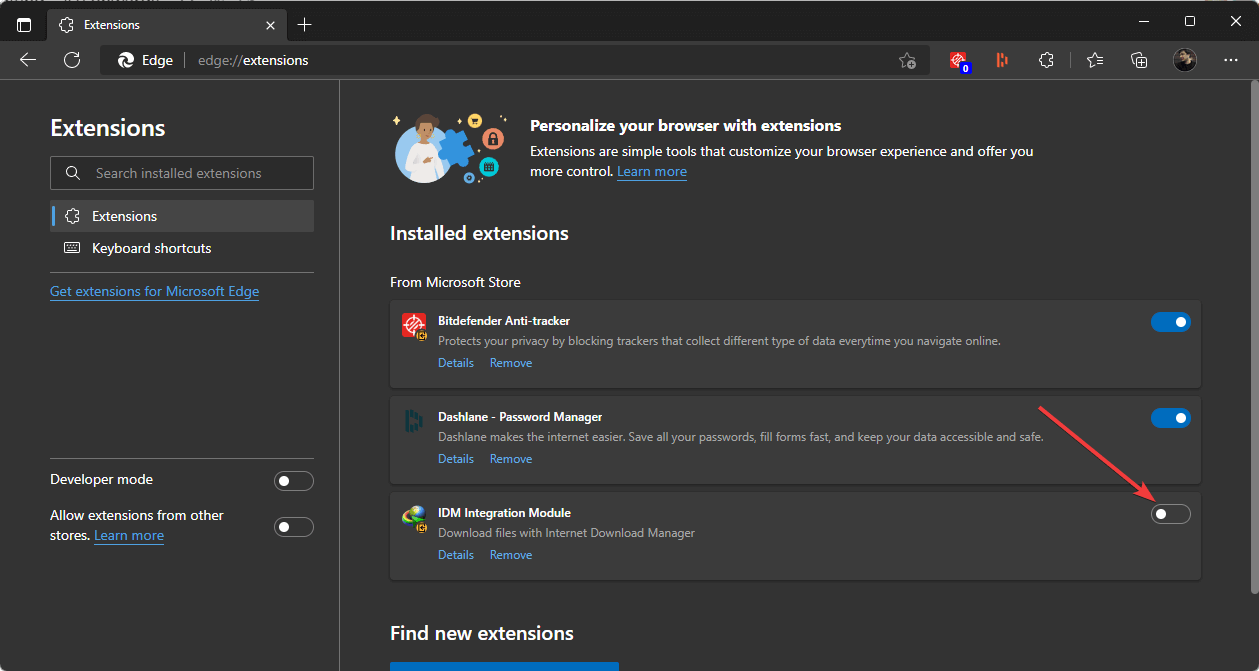Click Search installed extensions field
The width and height of the screenshot is (1259, 671).
pos(182,173)
